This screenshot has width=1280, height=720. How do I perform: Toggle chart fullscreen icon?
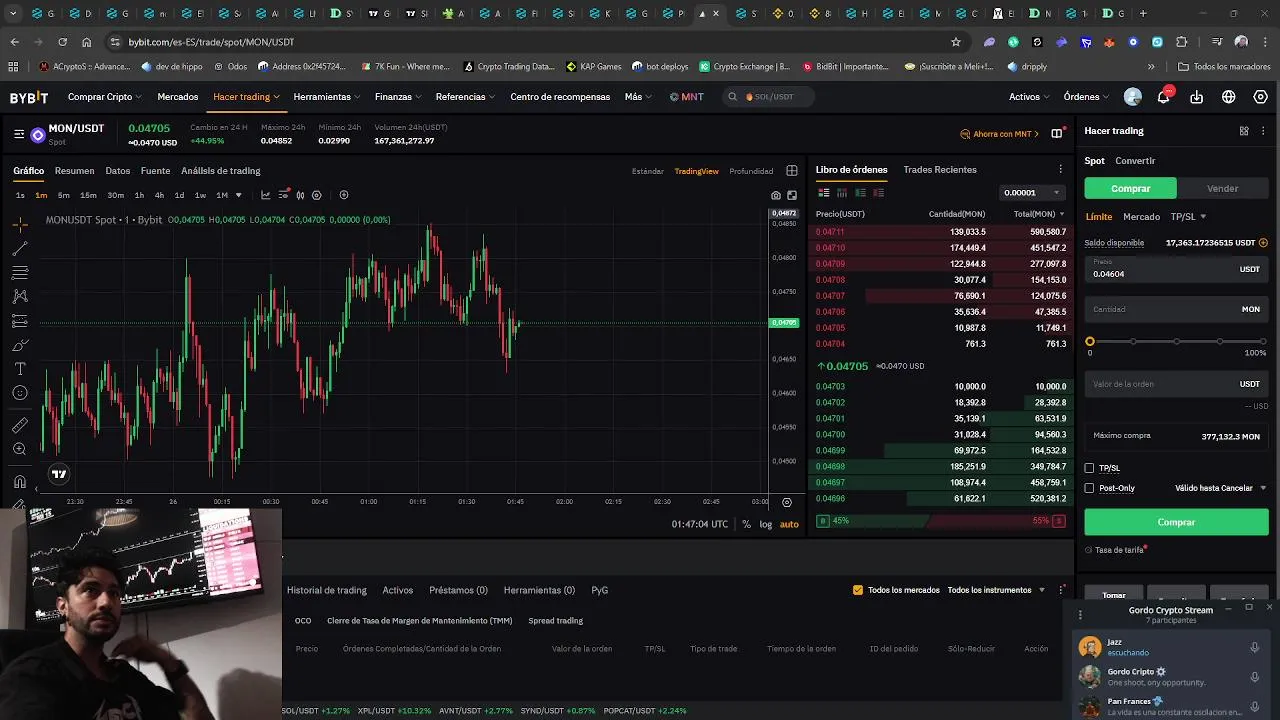[792, 195]
